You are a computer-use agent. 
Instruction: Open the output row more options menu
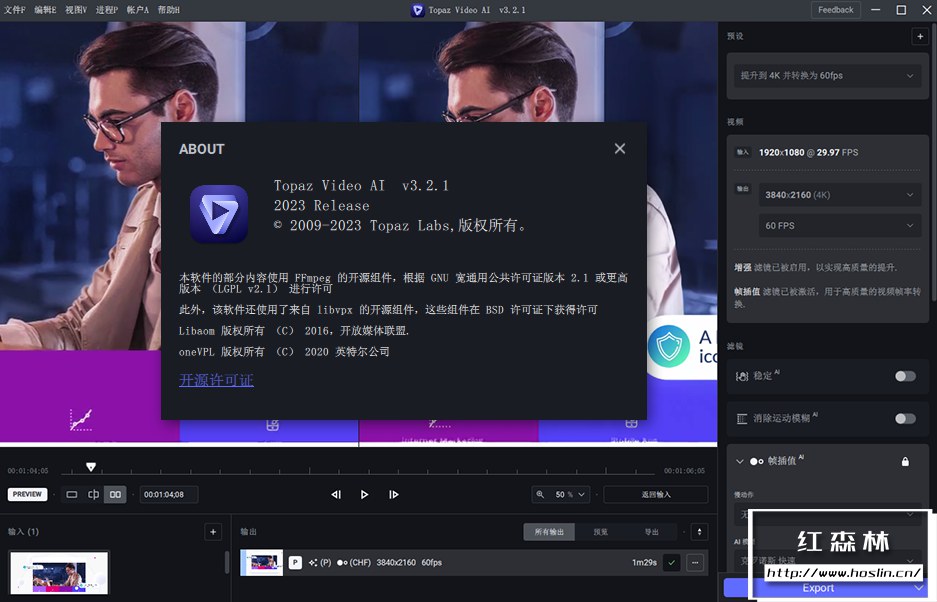[x=695, y=563]
